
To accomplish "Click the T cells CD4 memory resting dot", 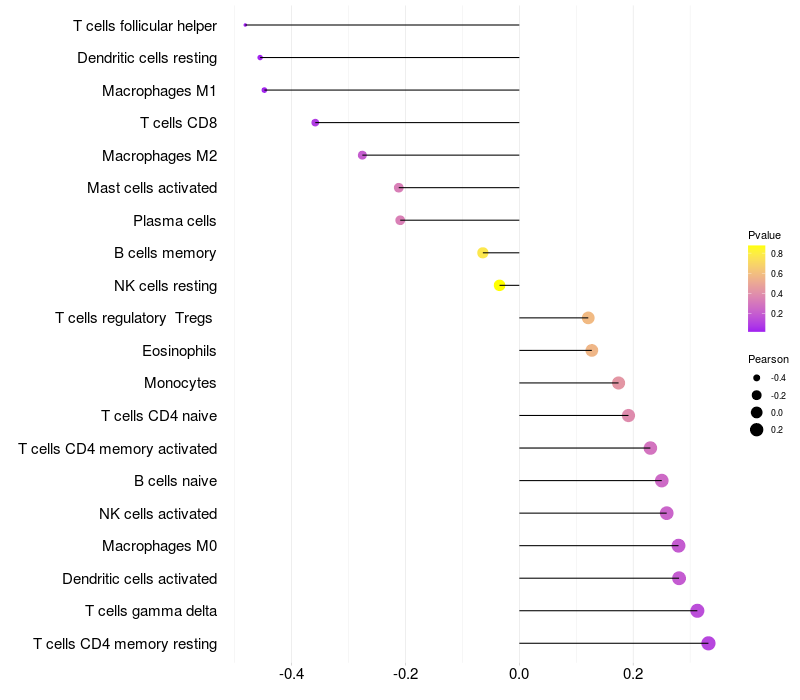I will point(708,643).
